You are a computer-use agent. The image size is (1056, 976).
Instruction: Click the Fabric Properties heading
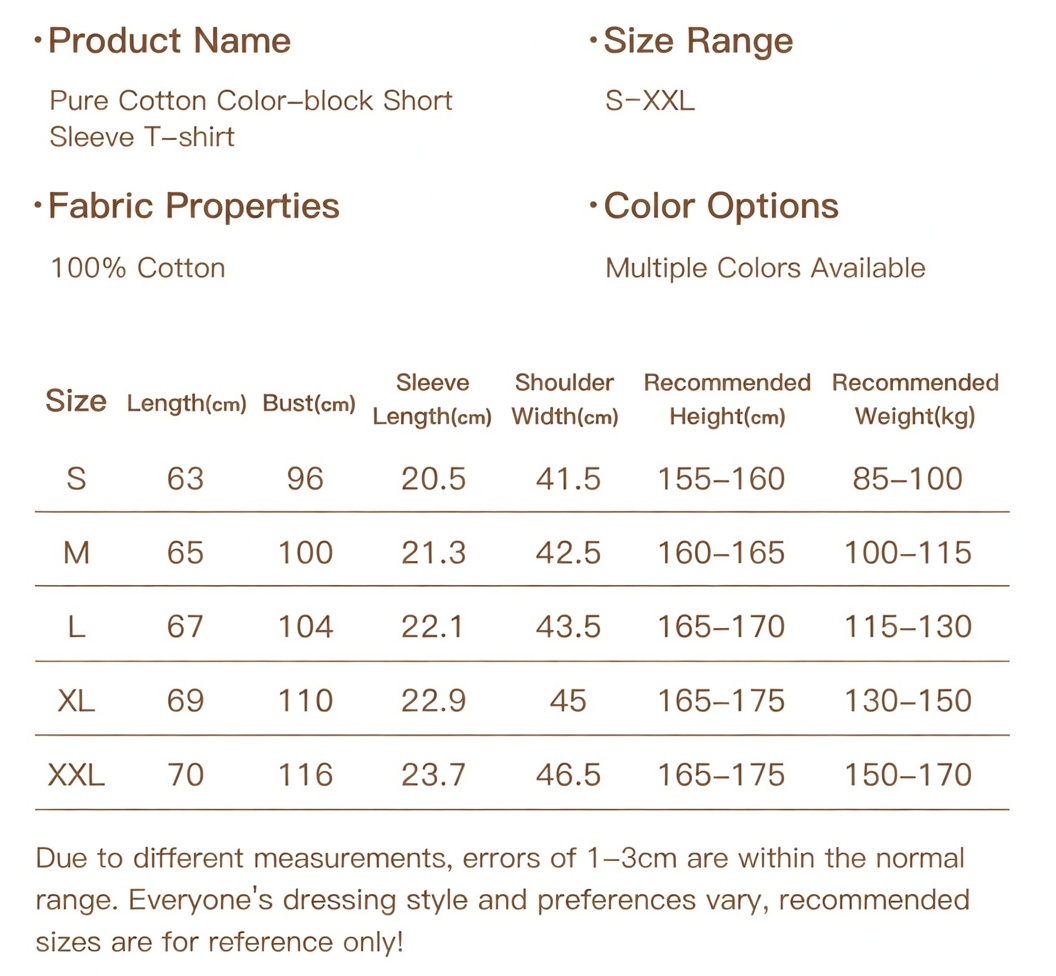pyautogui.click(x=194, y=206)
